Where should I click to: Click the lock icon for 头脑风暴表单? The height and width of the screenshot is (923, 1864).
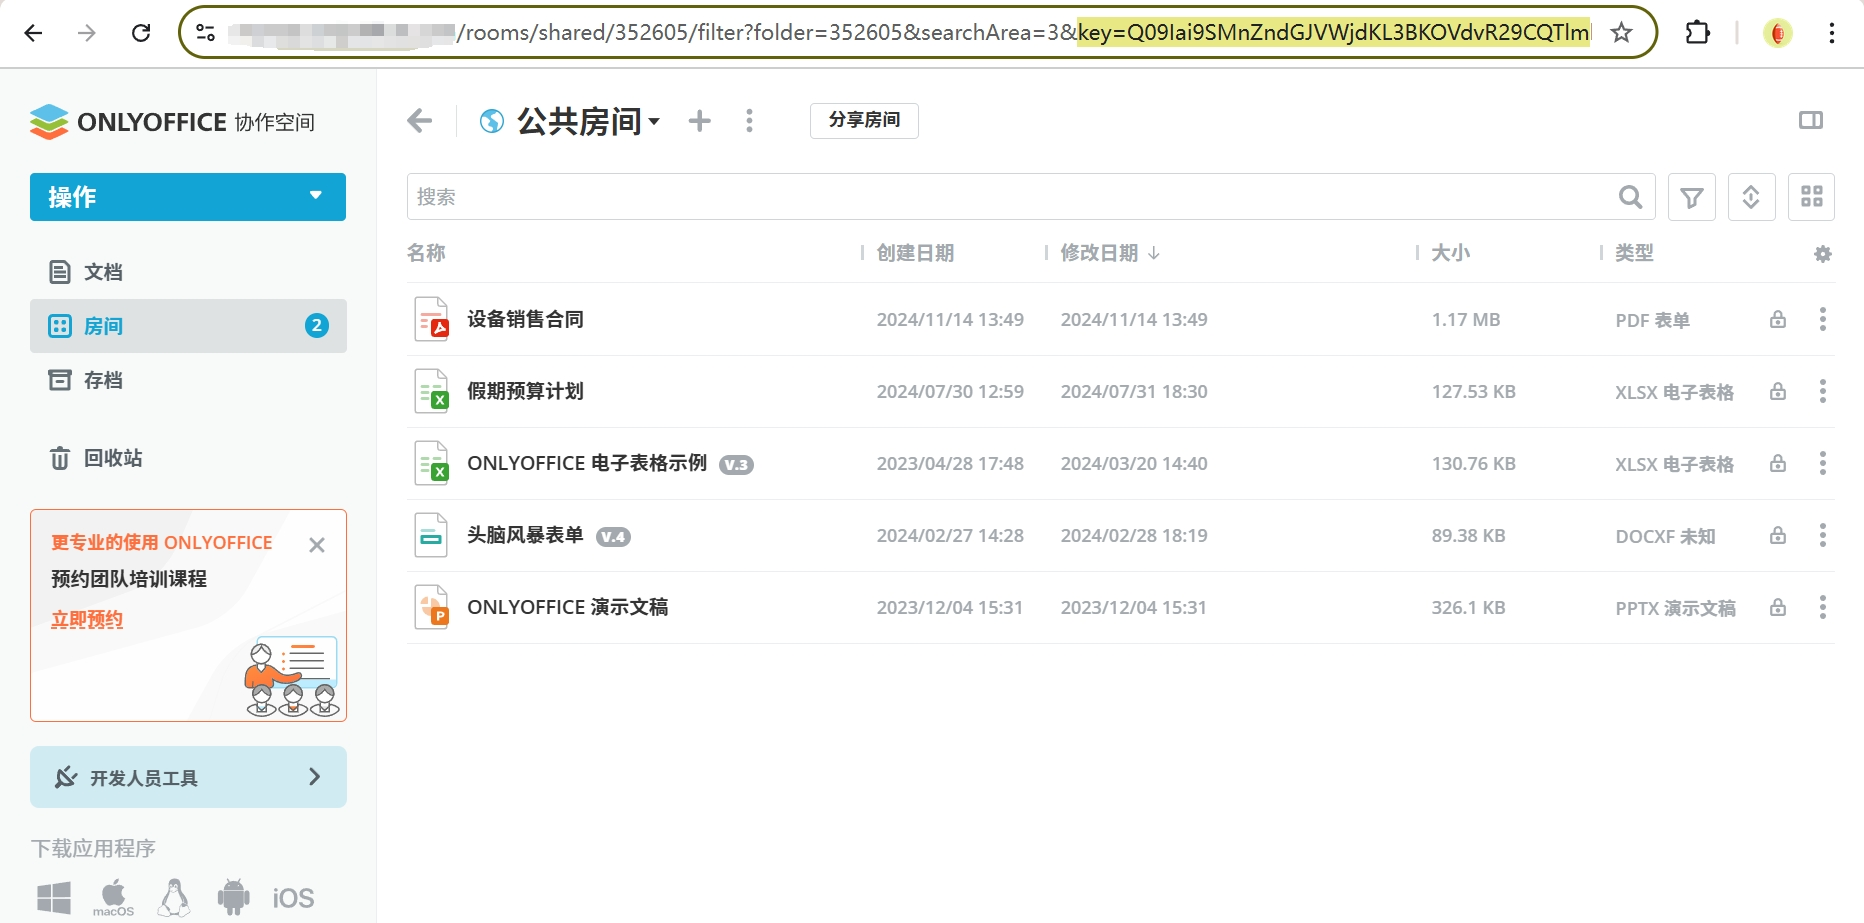tap(1778, 535)
